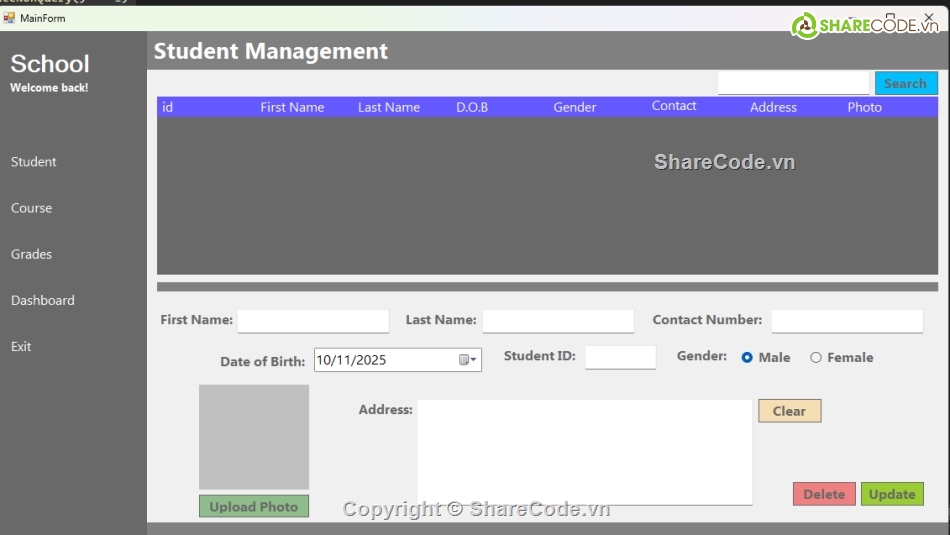The image size is (950, 535).
Task: Click the green Update button
Action: (x=891, y=494)
